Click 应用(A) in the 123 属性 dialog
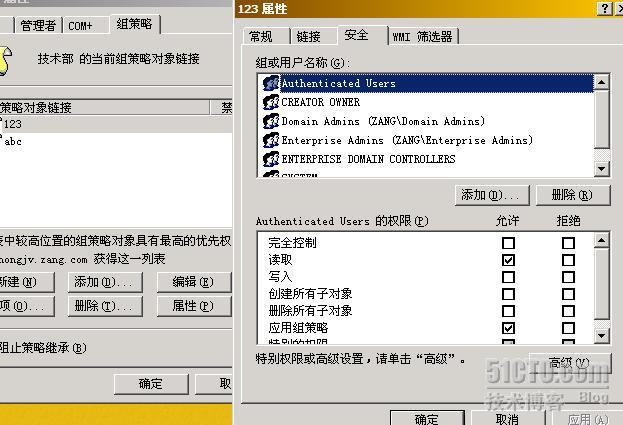This screenshot has width=623, height=425. tap(587, 418)
